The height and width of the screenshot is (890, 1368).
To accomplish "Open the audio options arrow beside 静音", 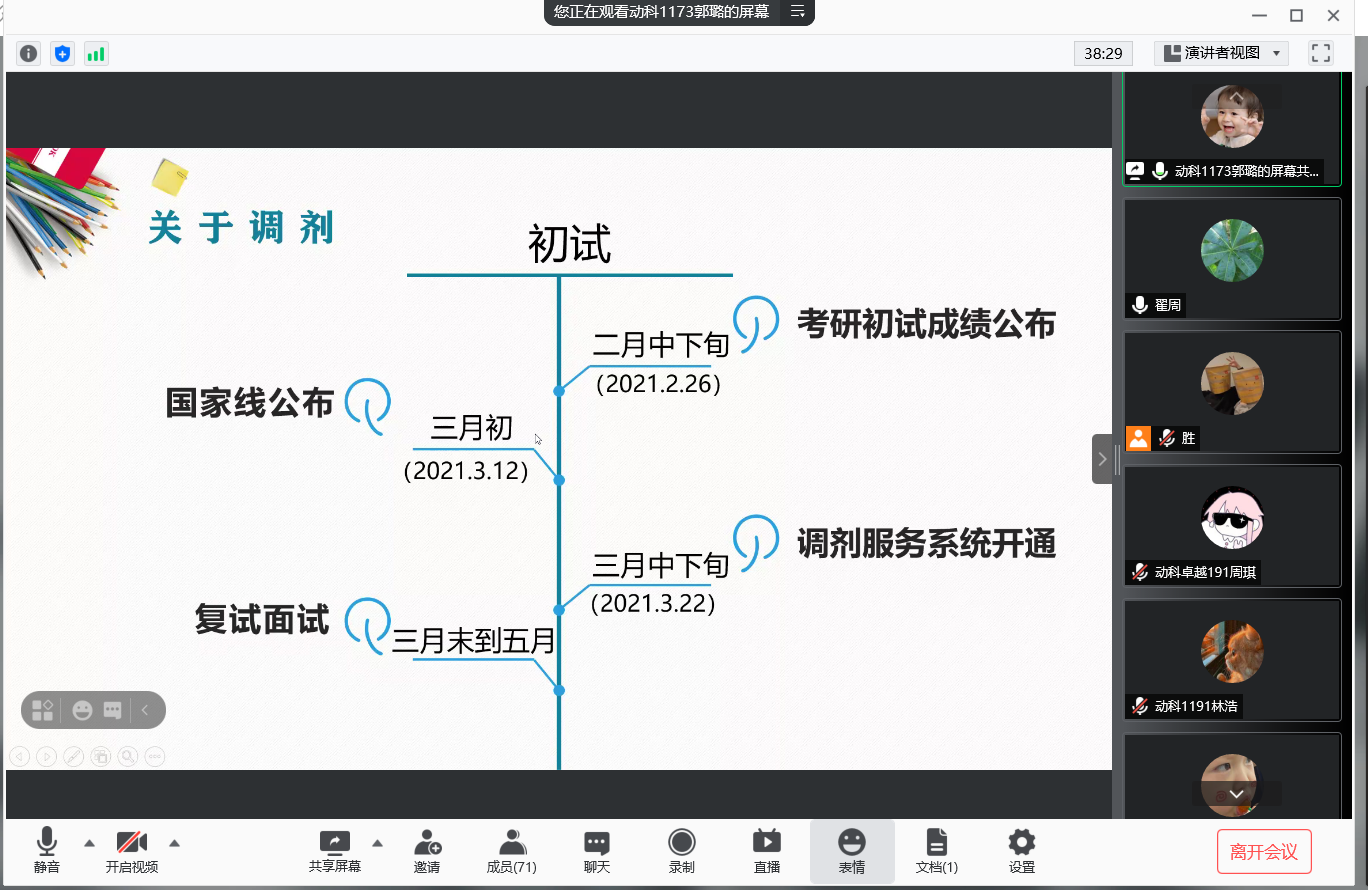I will (x=89, y=842).
